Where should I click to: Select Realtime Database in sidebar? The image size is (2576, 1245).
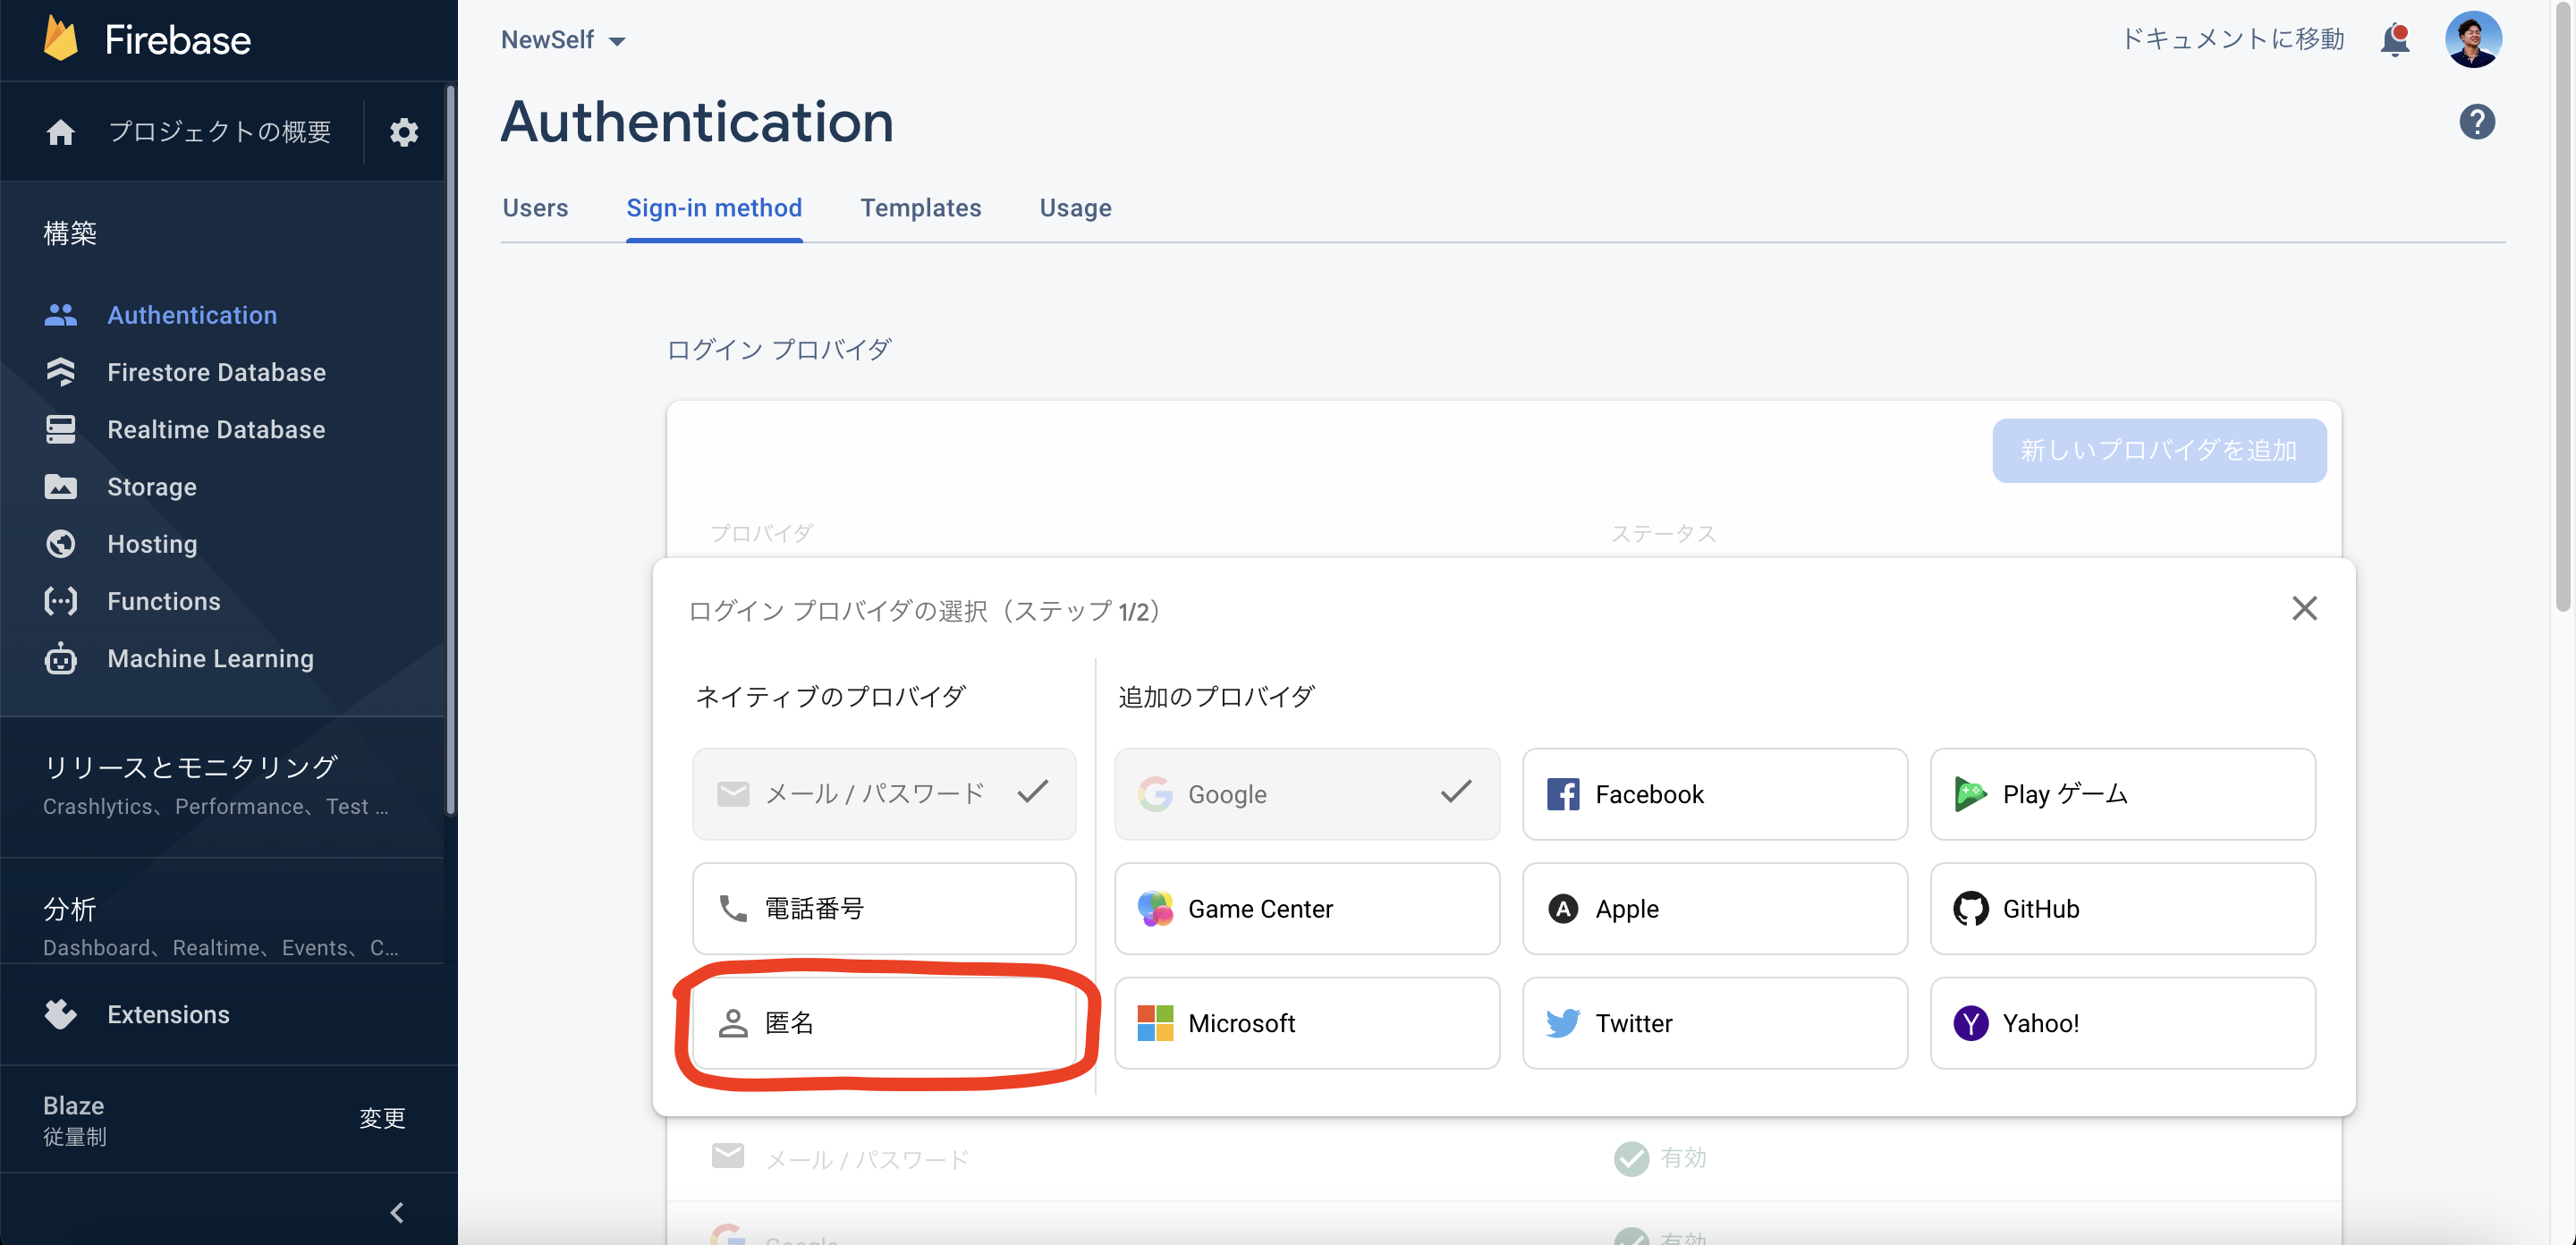216,429
